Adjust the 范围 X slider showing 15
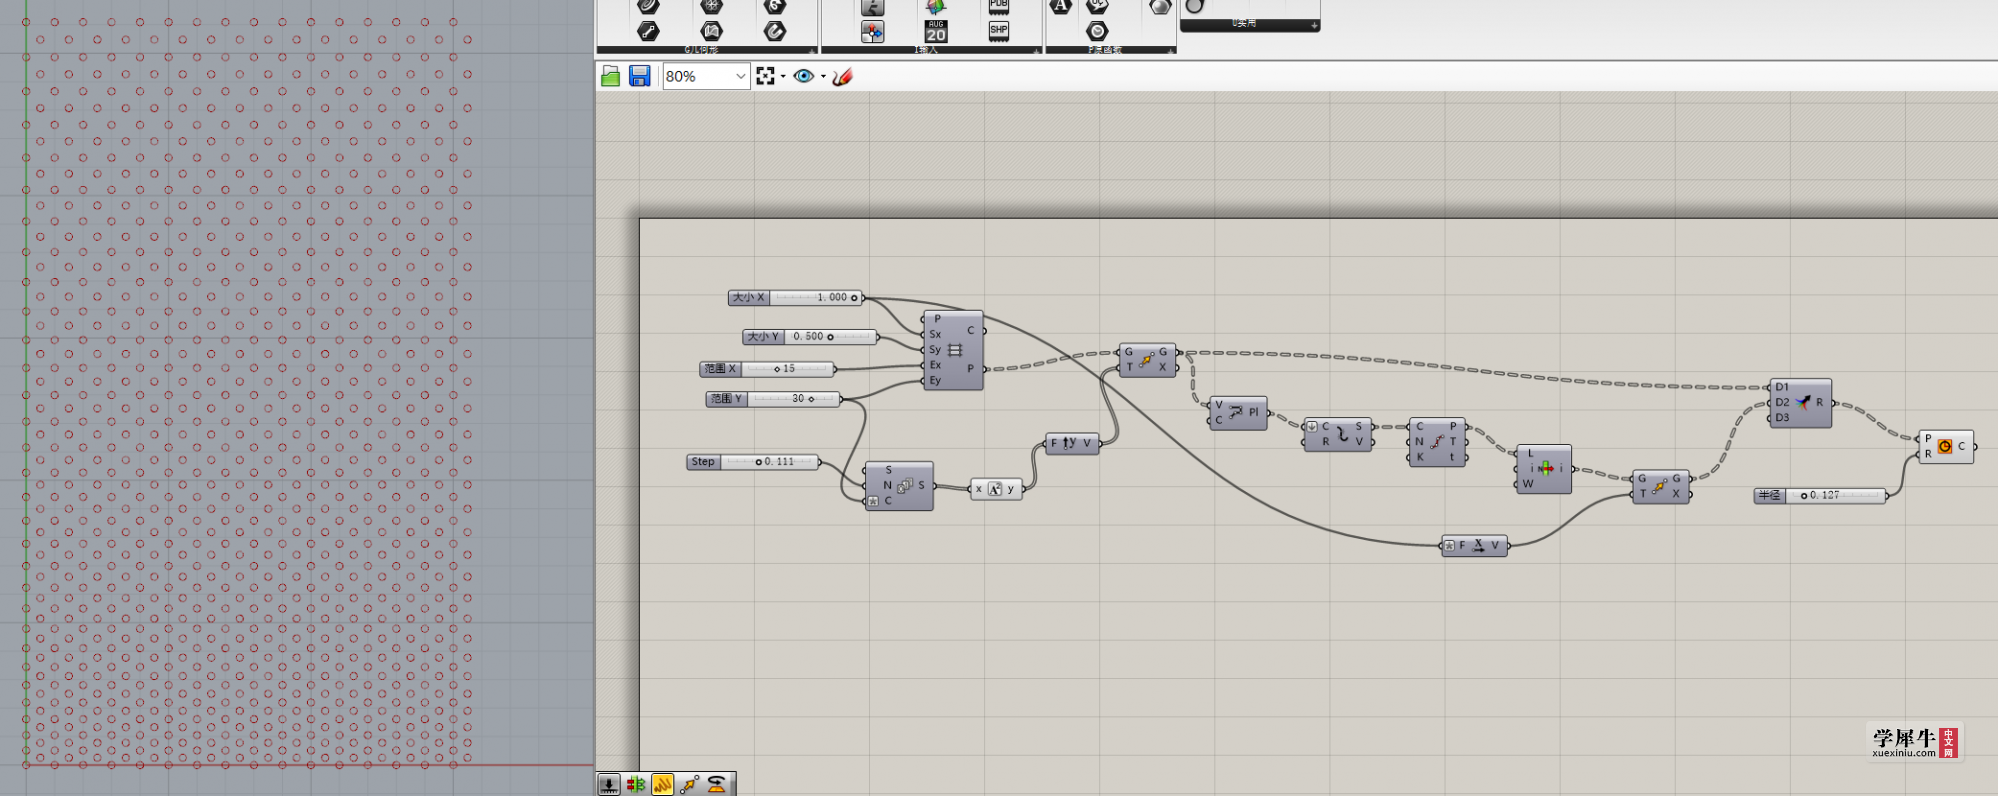 (x=767, y=369)
